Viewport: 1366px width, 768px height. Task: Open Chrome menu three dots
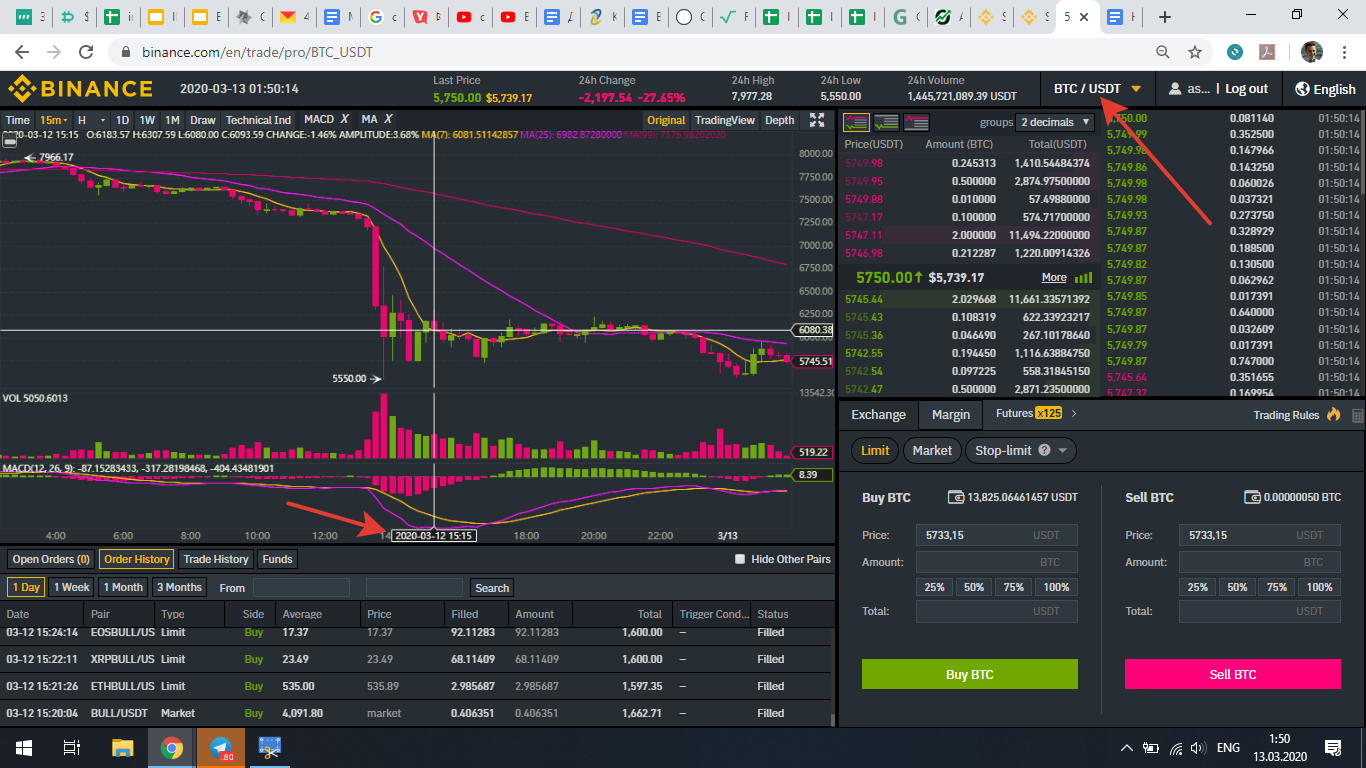coord(1346,52)
